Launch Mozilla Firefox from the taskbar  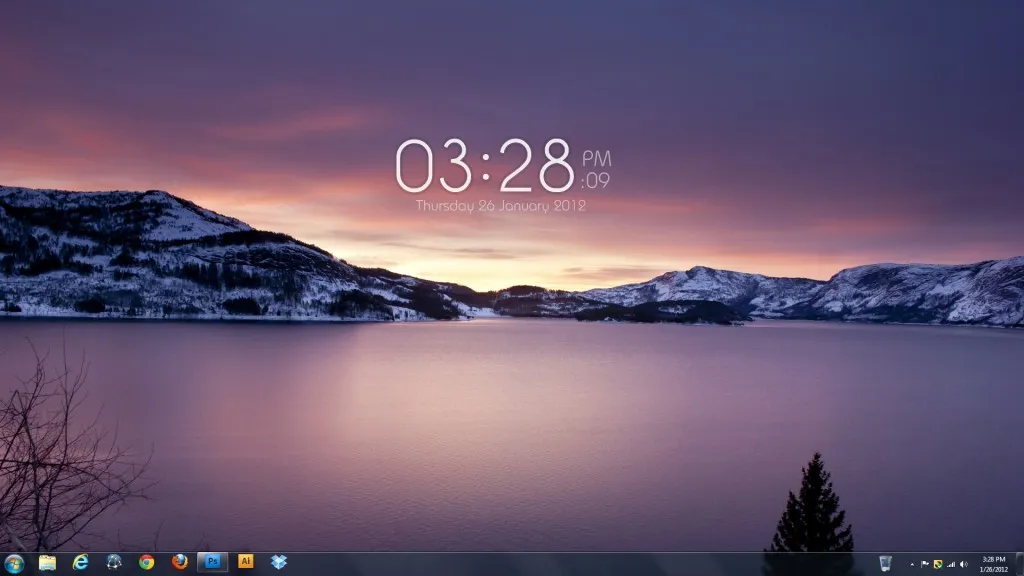pos(180,562)
